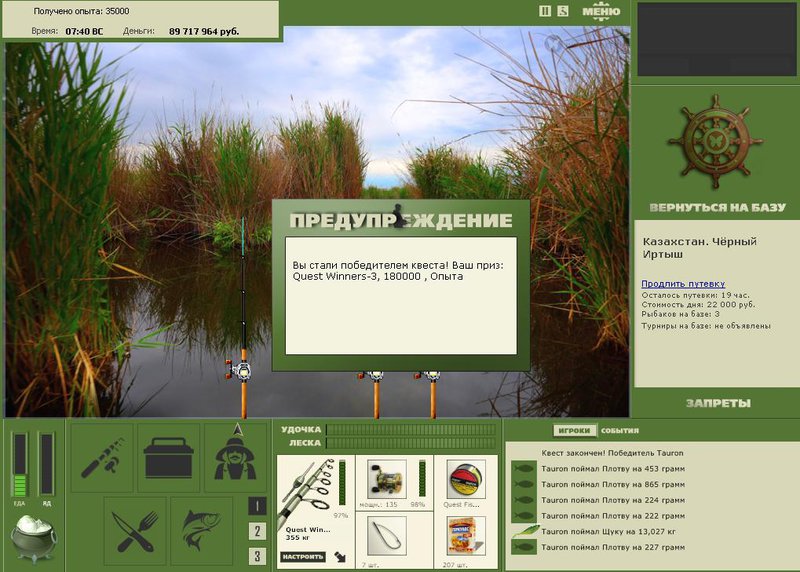Click the pike fish icon in log

525,531
